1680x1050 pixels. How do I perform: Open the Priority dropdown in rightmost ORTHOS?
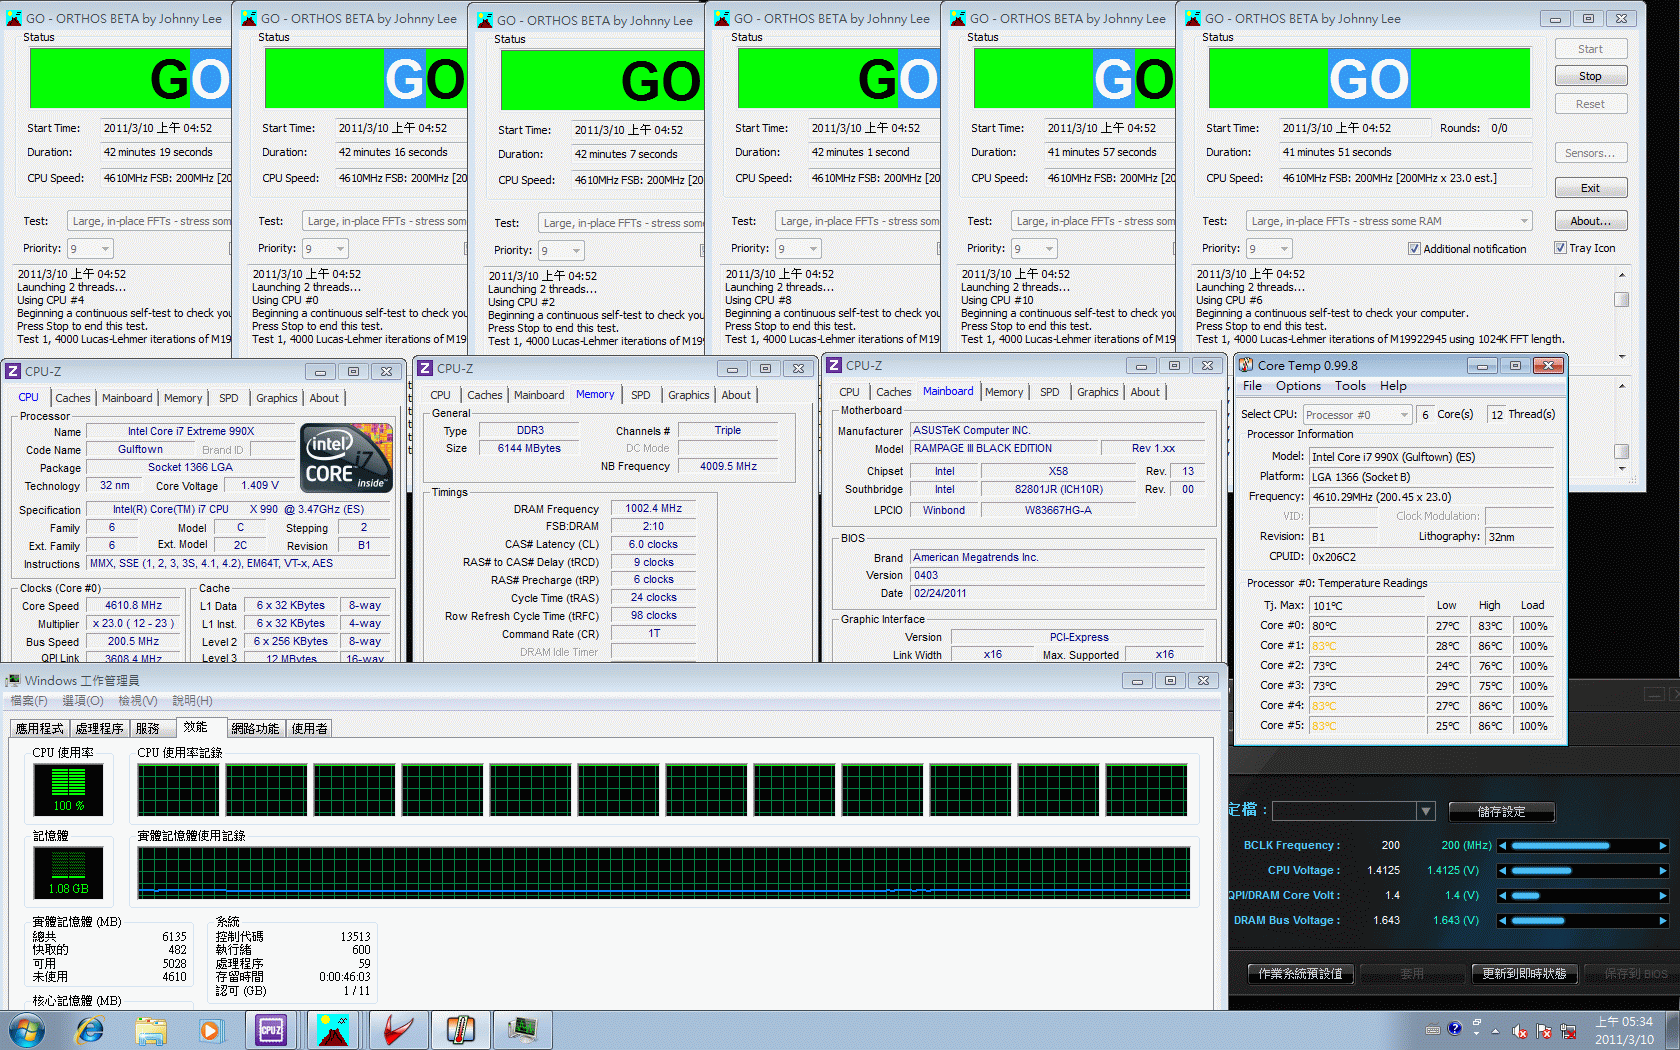tap(1284, 249)
